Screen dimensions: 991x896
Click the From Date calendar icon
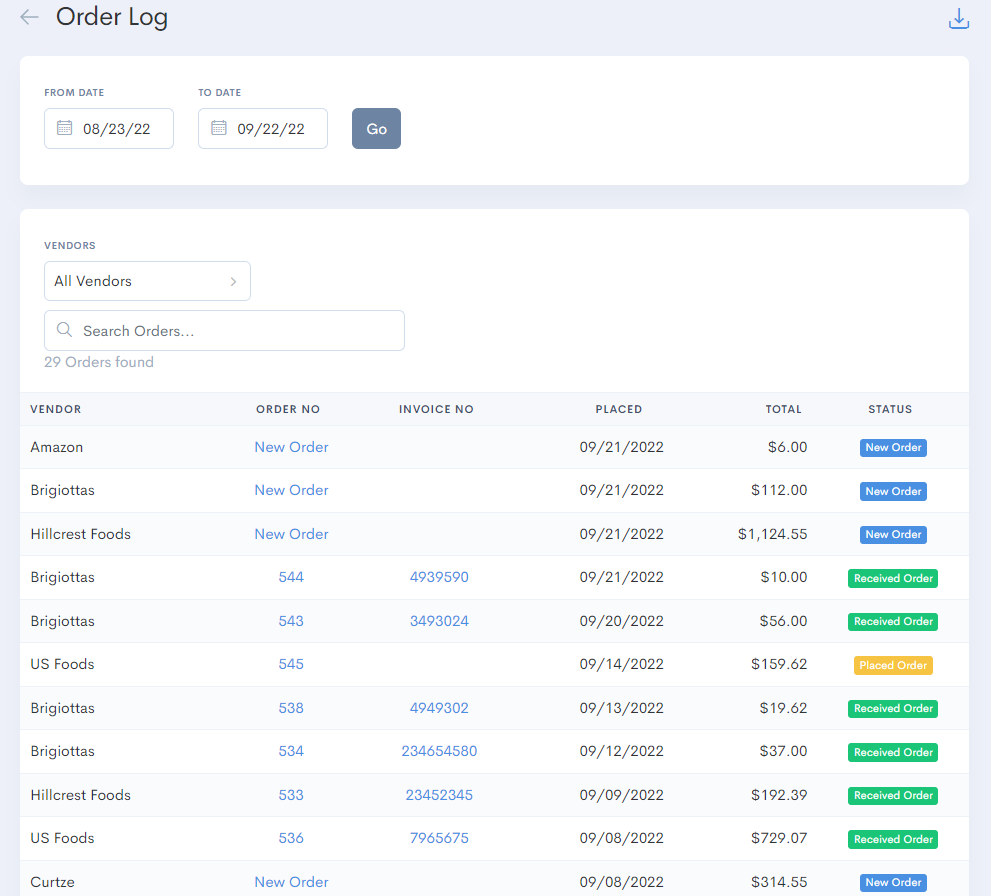coord(64,129)
